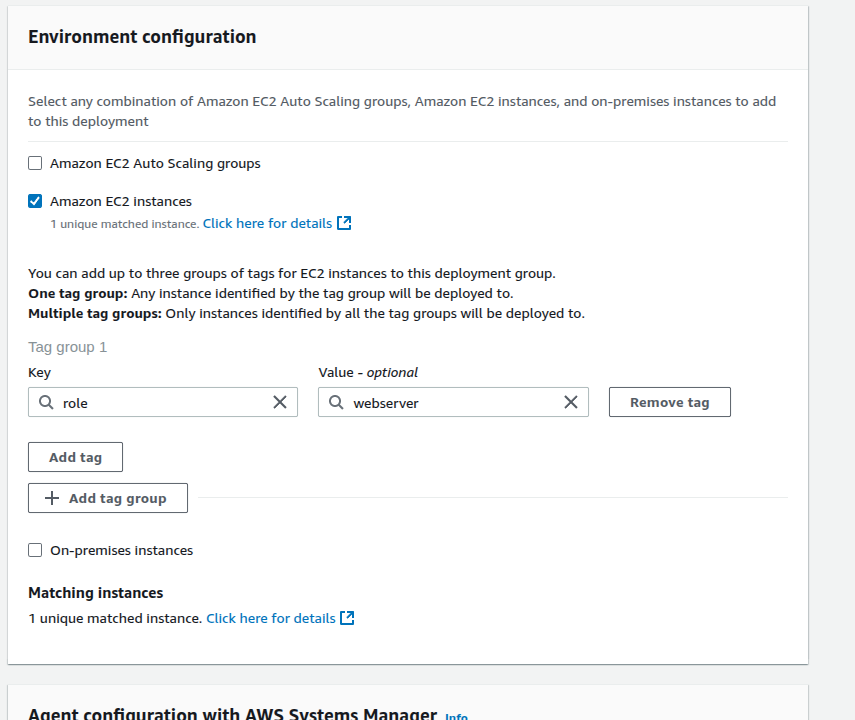Clear the role key with X icon
The width and height of the screenshot is (855, 720).
pos(280,402)
